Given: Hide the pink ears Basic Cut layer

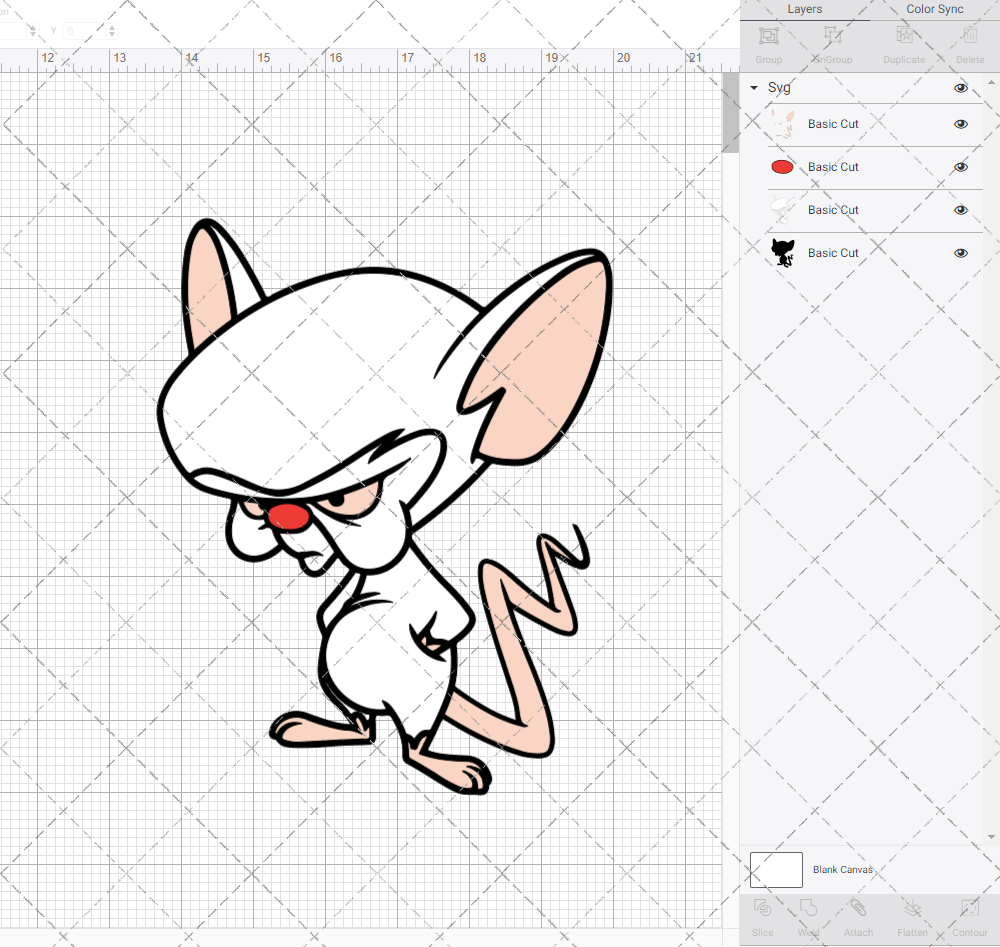Looking at the screenshot, I should tap(960, 124).
